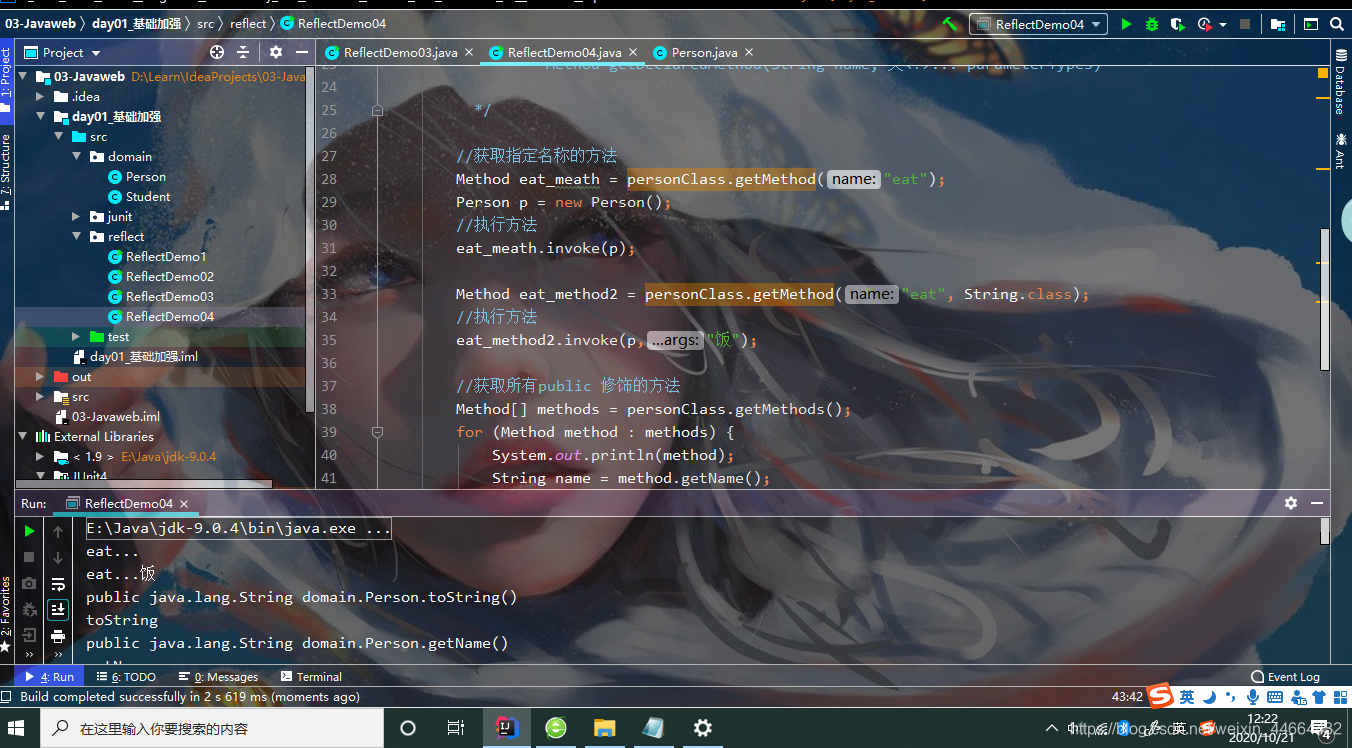Click the down stack trace arrow
Viewport: 1352px width, 748px height.
coord(58,557)
